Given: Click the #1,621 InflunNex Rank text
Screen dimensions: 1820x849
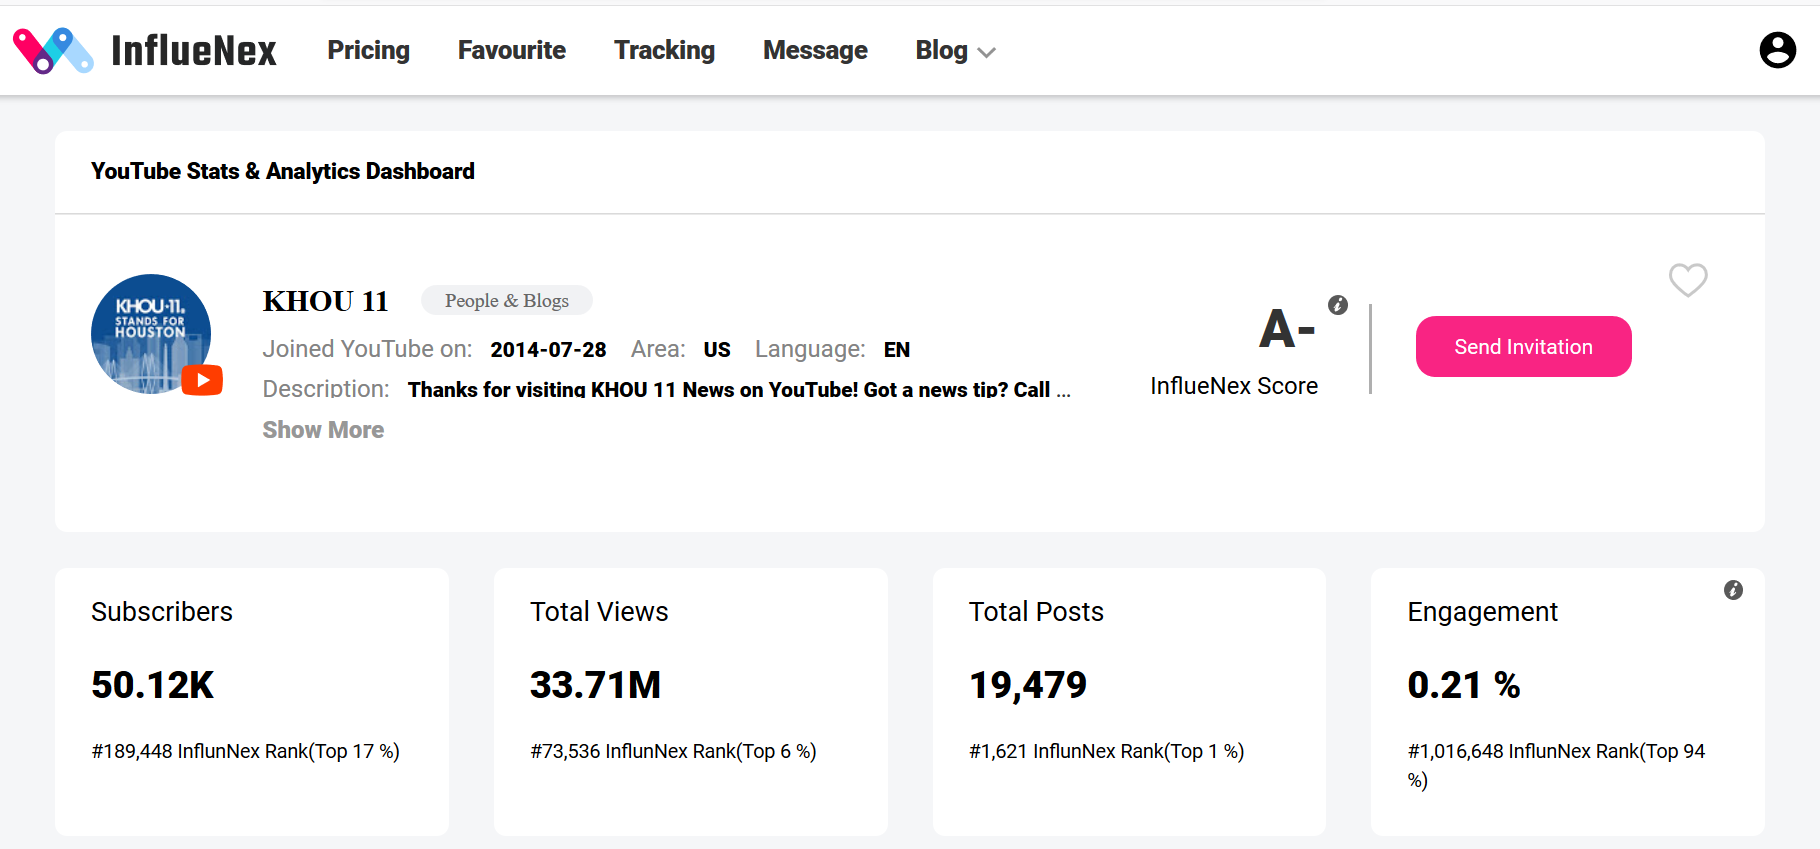Looking at the screenshot, I should (1106, 751).
